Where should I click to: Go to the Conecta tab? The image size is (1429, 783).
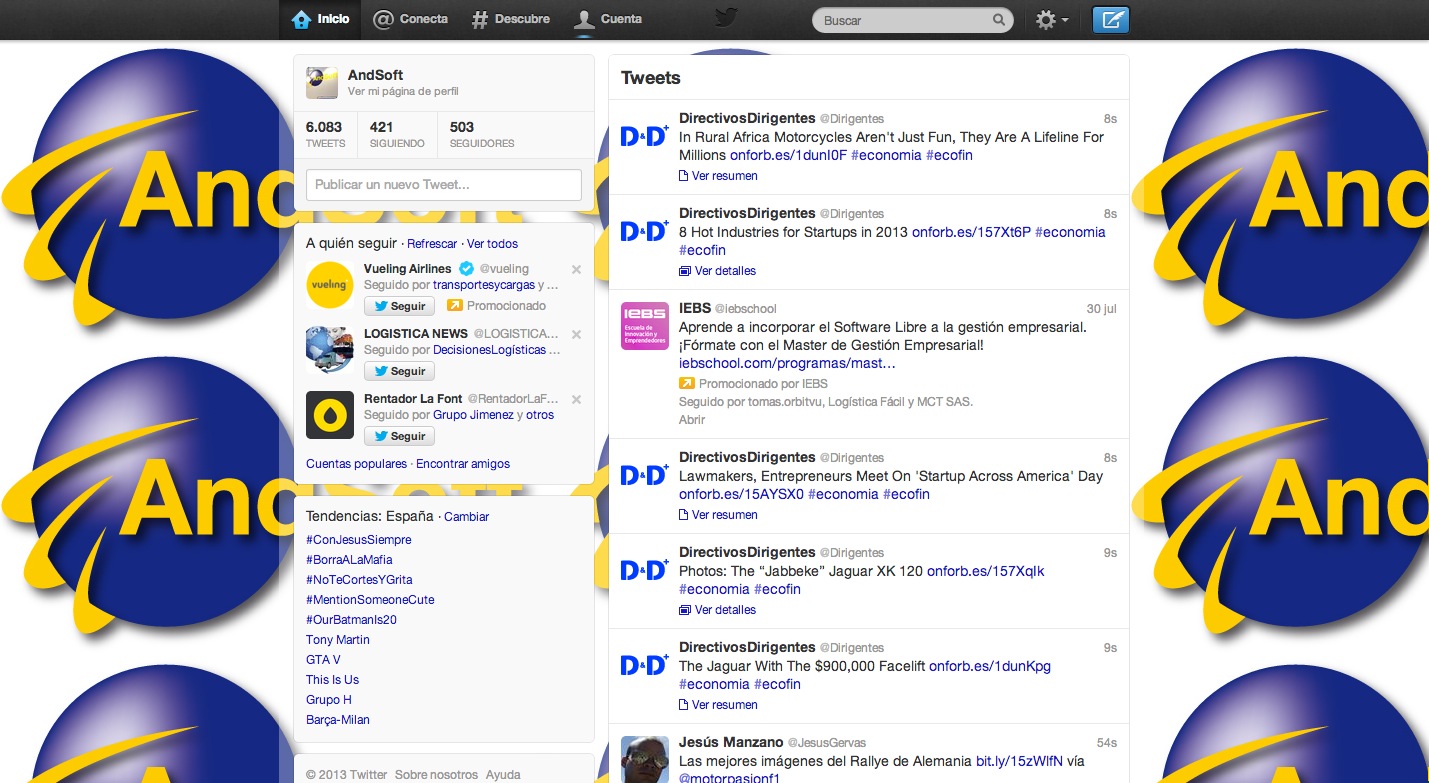coord(410,19)
